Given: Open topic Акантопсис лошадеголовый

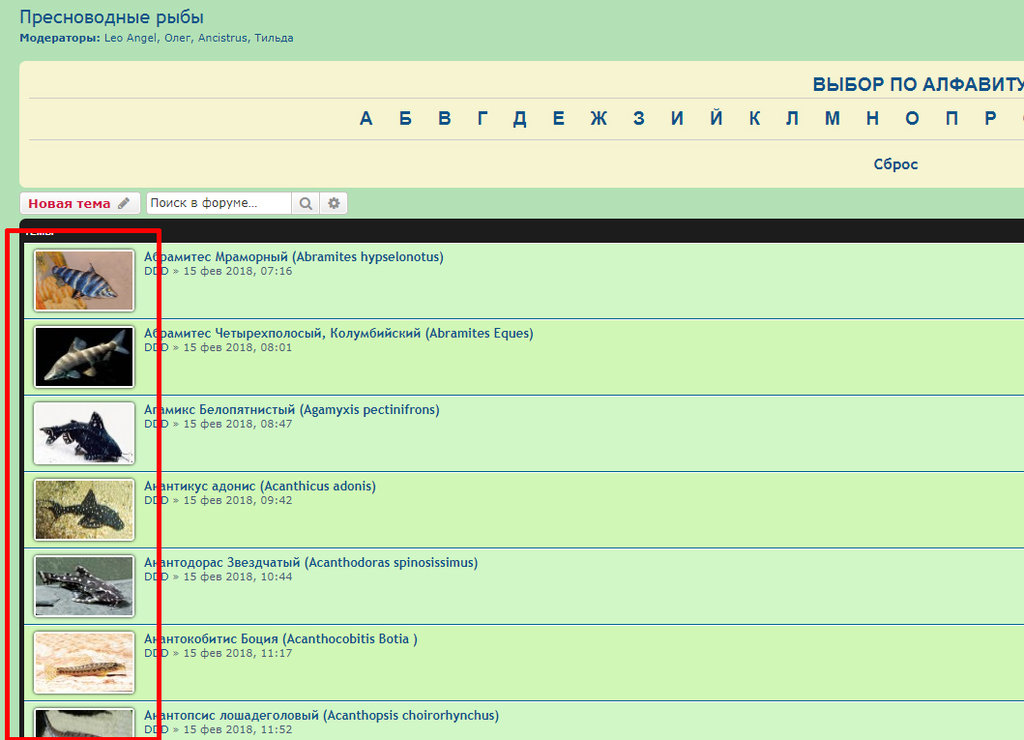Looking at the screenshot, I should click(x=321, y=715).
